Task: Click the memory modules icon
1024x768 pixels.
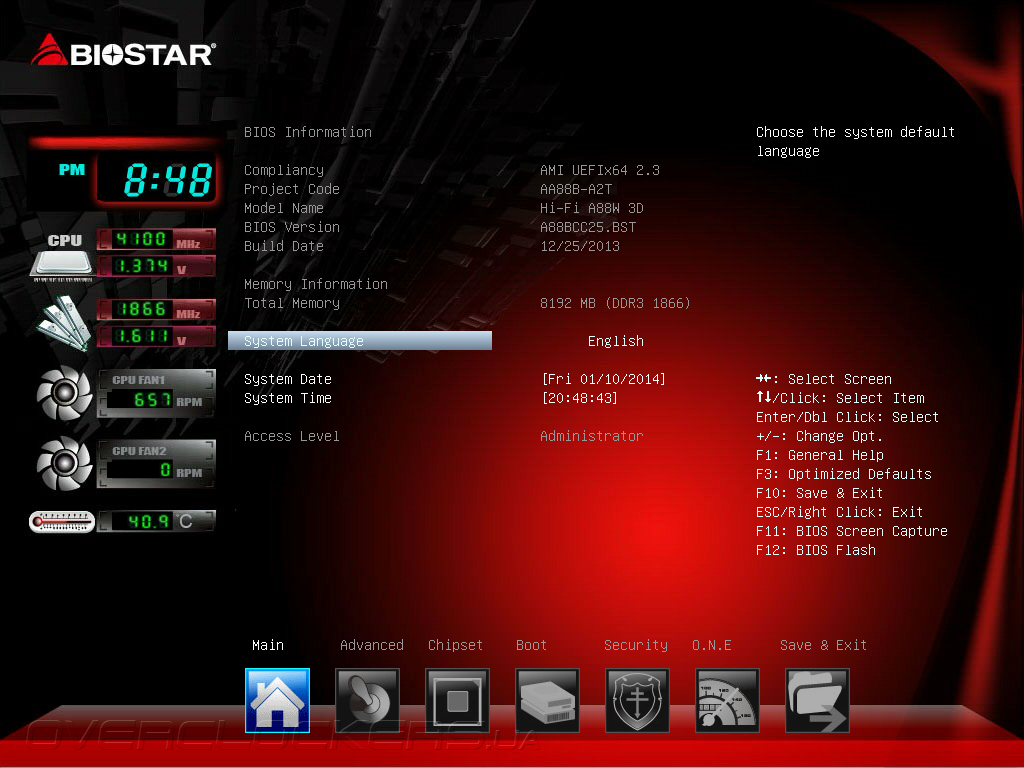Action: [63, 322]
